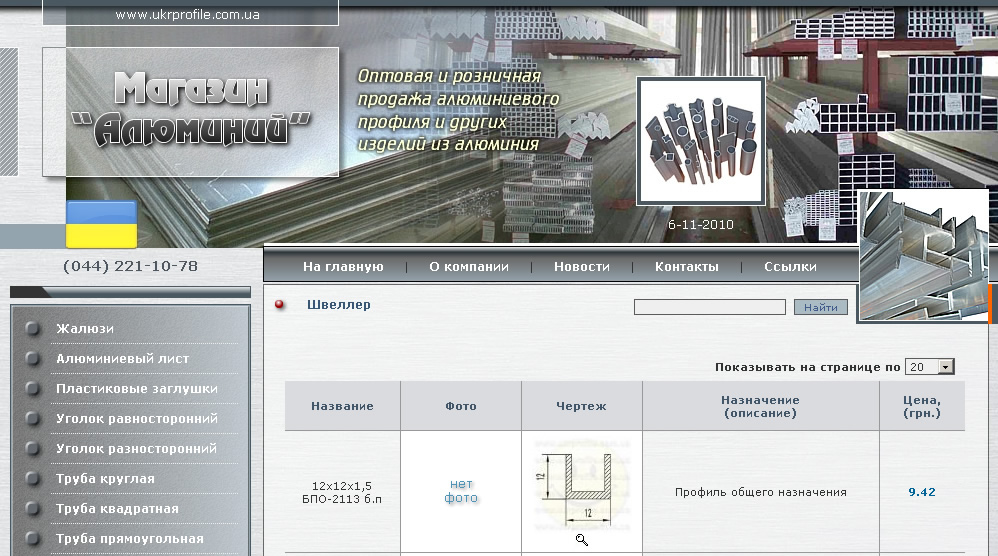Screen dimensions: 998x556
Task: Open the О компании page
Action: point(469,267)
